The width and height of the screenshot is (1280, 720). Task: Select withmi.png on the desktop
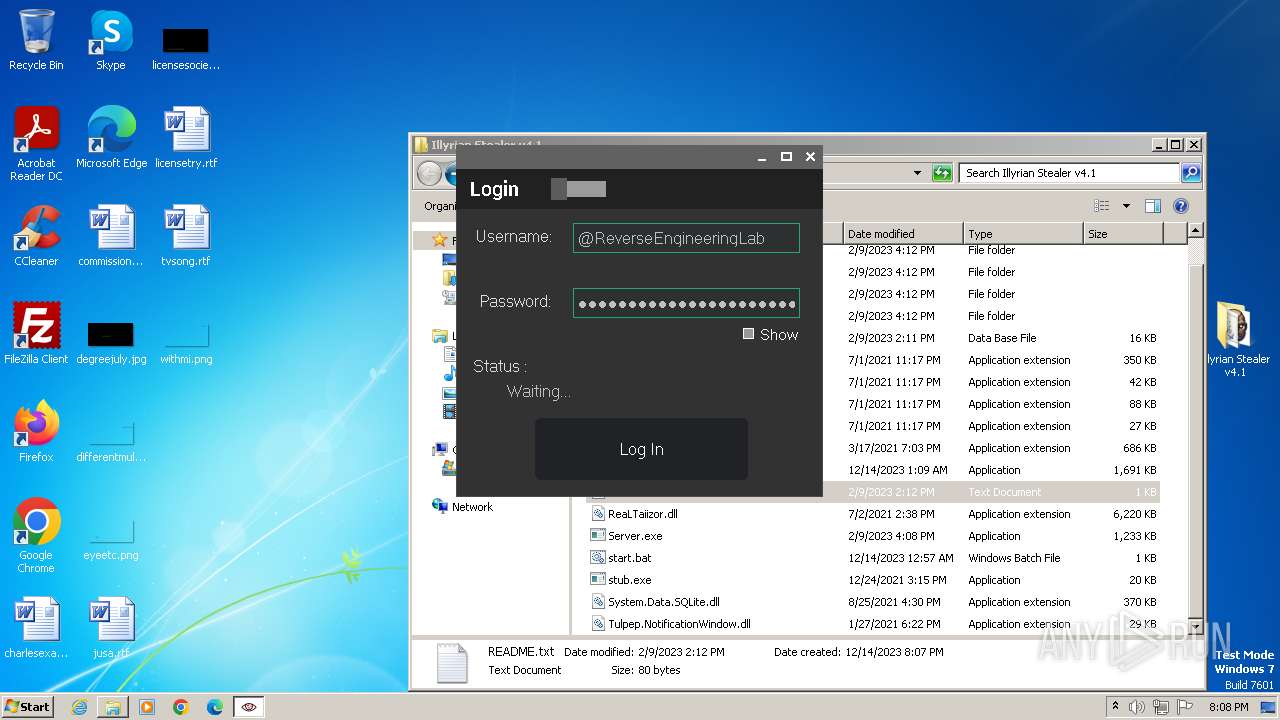186,344
